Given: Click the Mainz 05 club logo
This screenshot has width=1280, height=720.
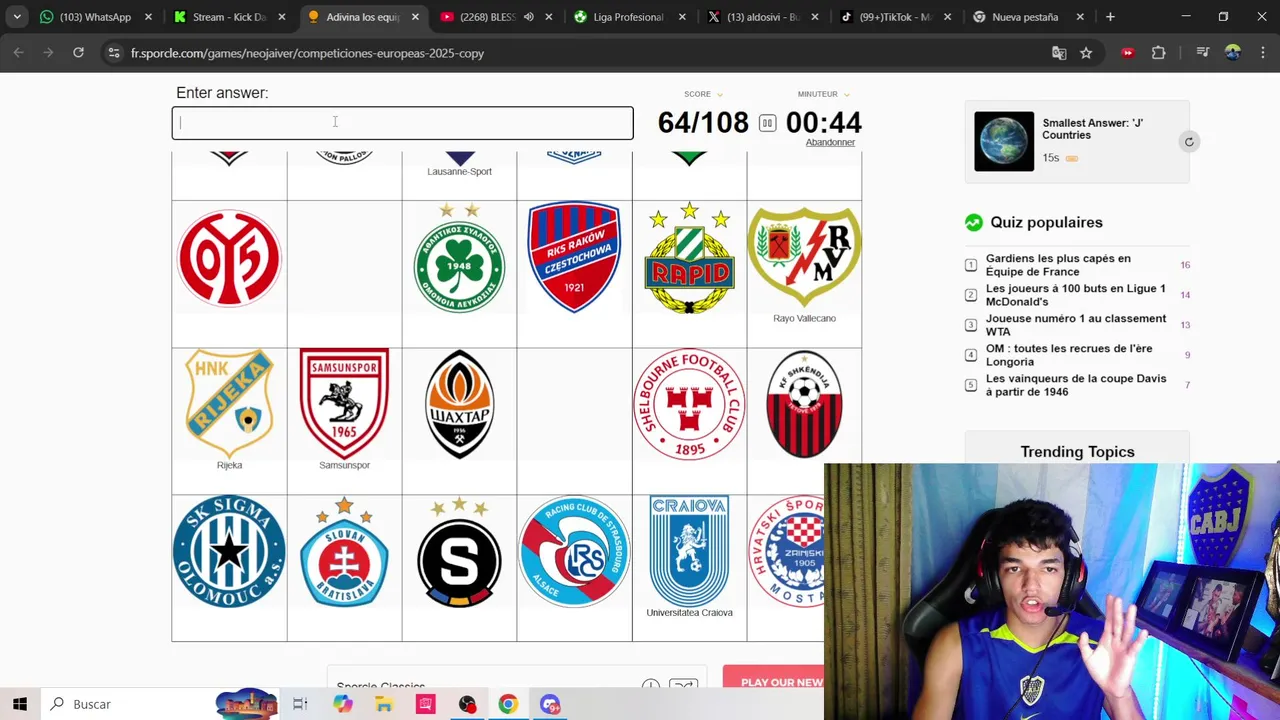Looking at the screenshot, I should click(229, 258).
